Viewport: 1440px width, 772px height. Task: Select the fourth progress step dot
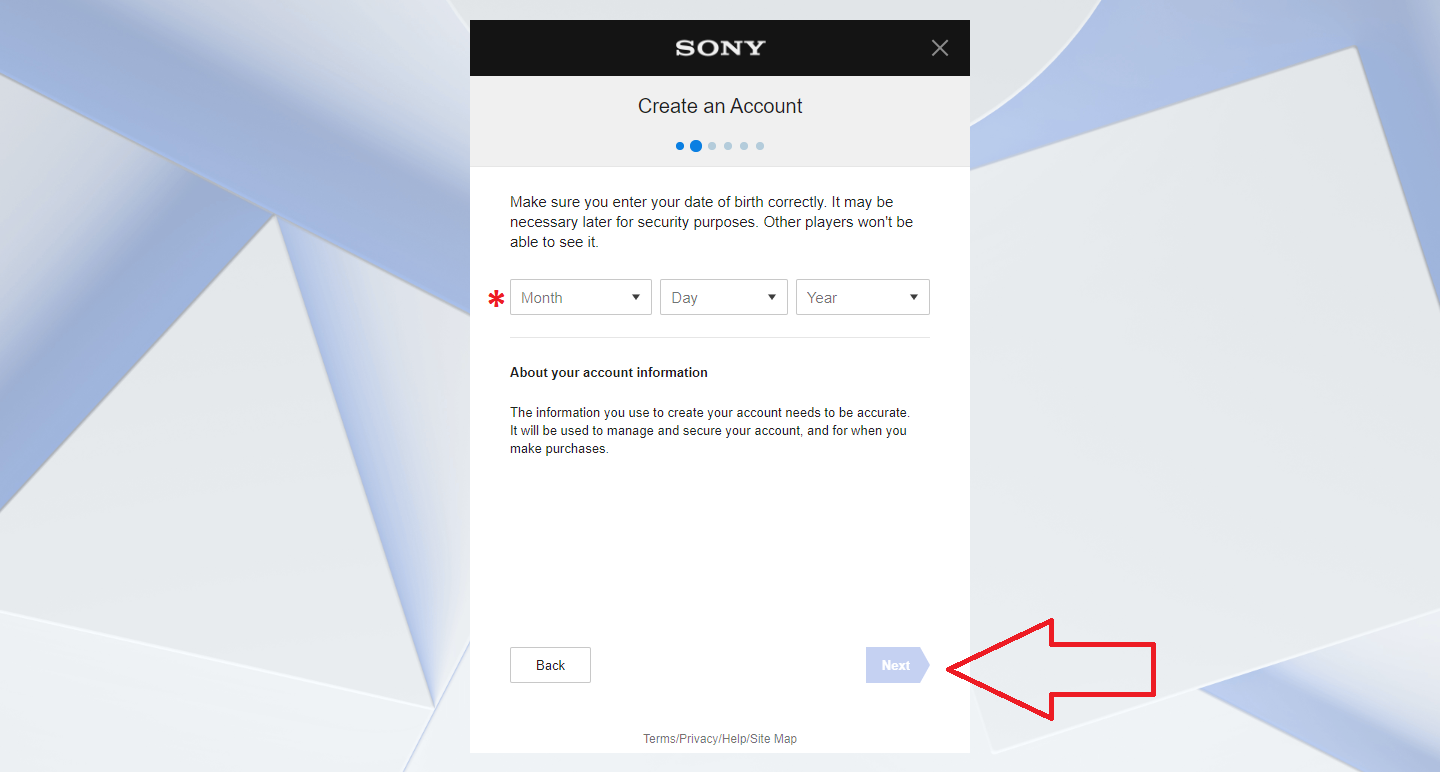728,146
